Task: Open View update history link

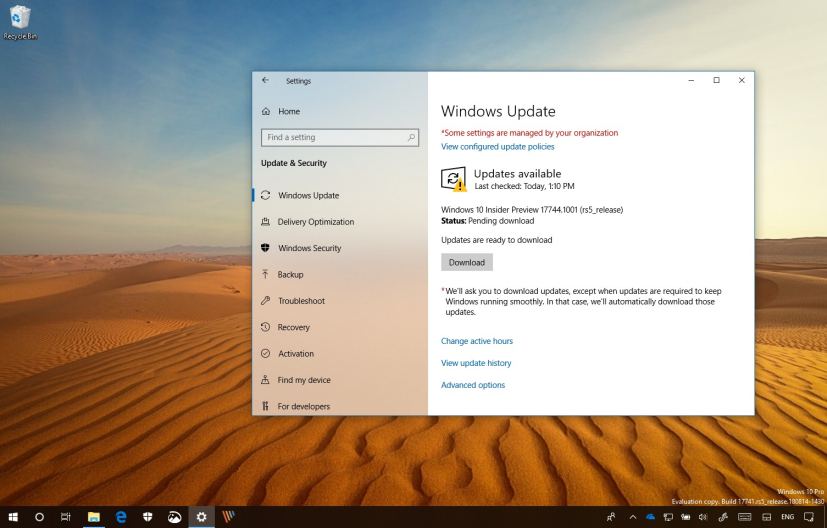Action: pos(476,363)
